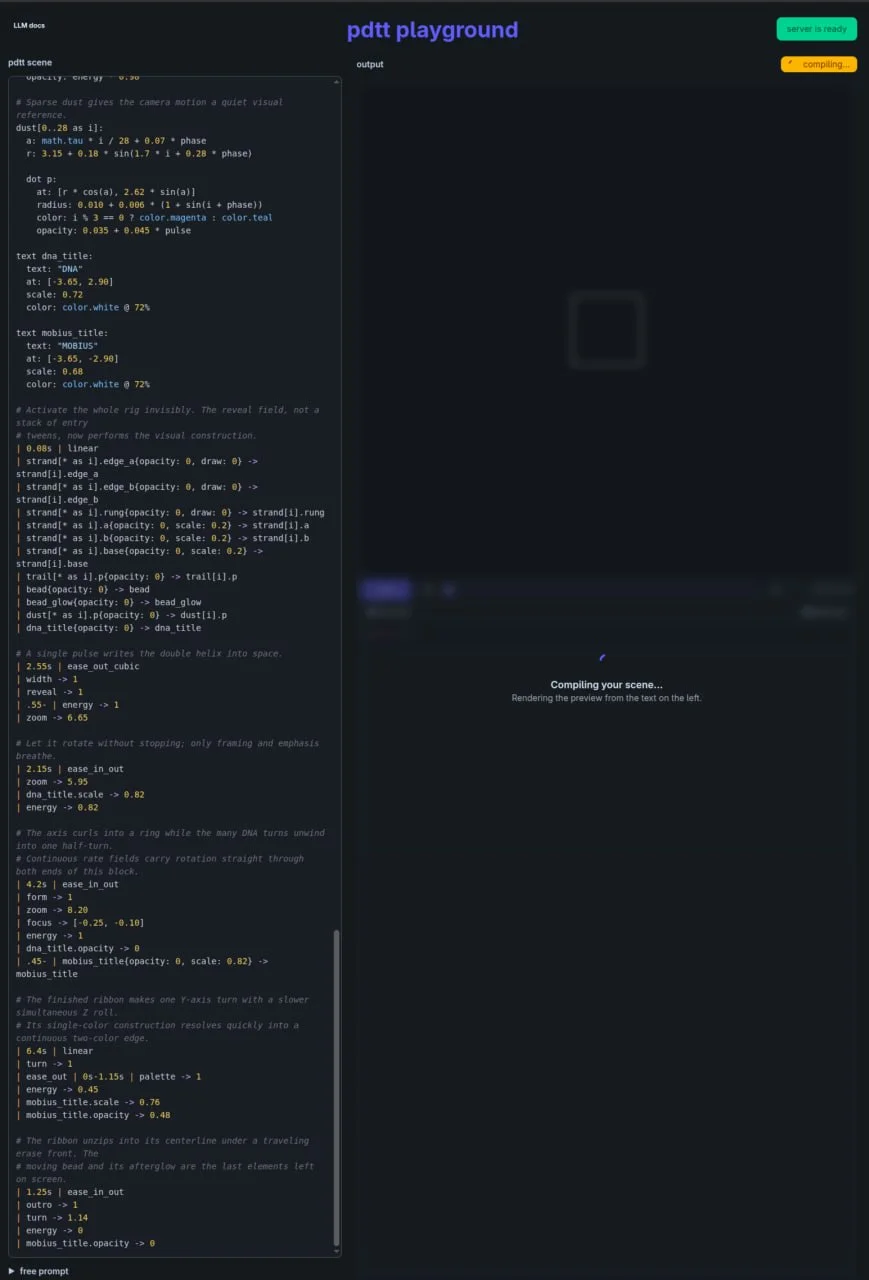The height and width of the screenshot is (1280, 869).
Task: Click the '| 0.08s | linear' line
Action: (x=57, y=449)
